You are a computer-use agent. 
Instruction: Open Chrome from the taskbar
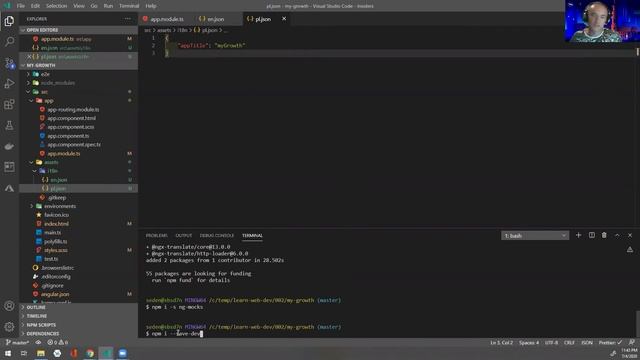point(90,353)
